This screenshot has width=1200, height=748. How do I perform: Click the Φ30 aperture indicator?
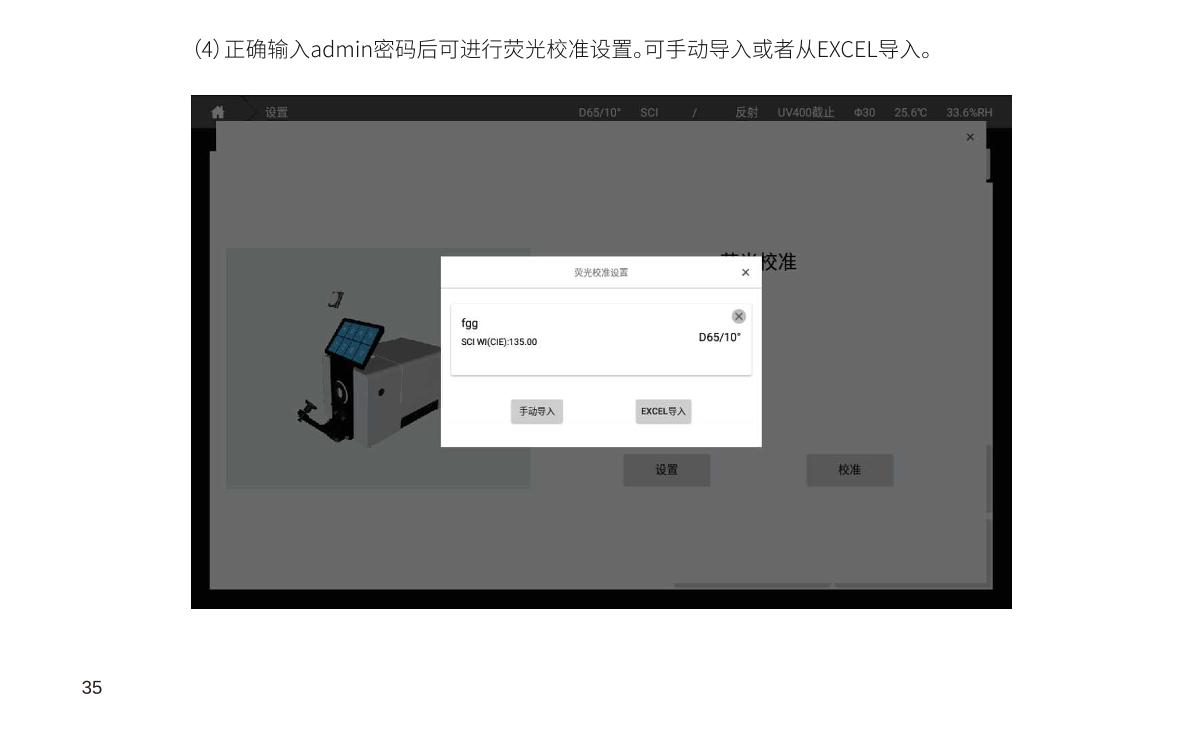pyautogui.click(x=864, y=113)
